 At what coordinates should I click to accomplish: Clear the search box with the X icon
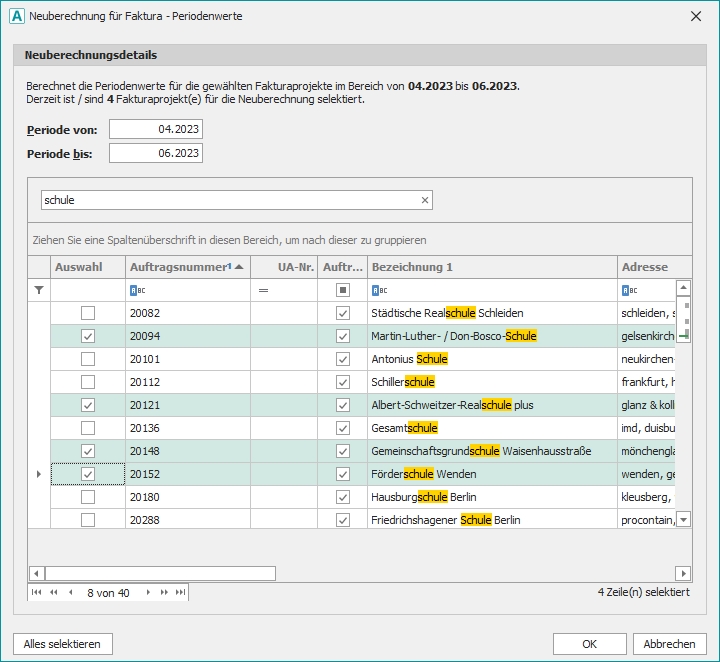tap(424, 200)
